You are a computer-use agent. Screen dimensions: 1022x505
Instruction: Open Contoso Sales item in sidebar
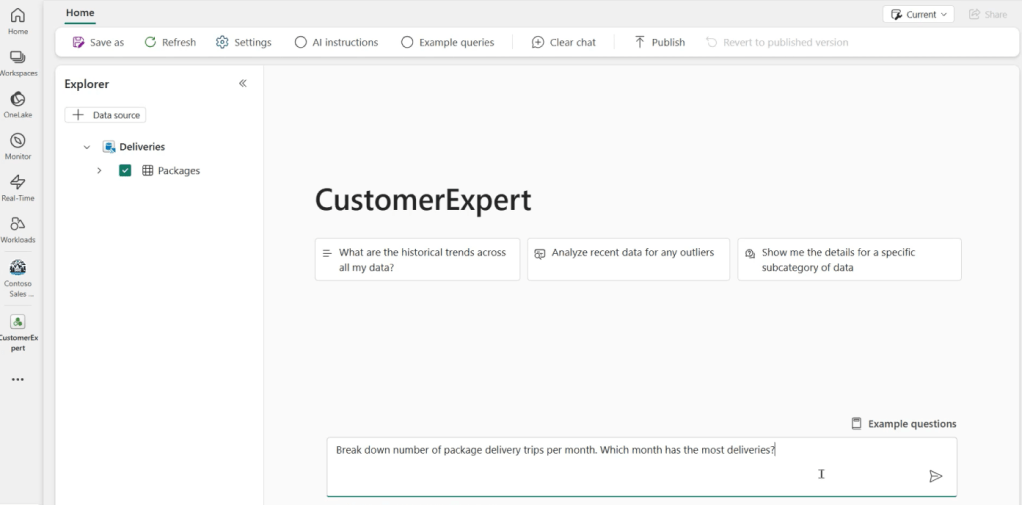coord(17,273)
